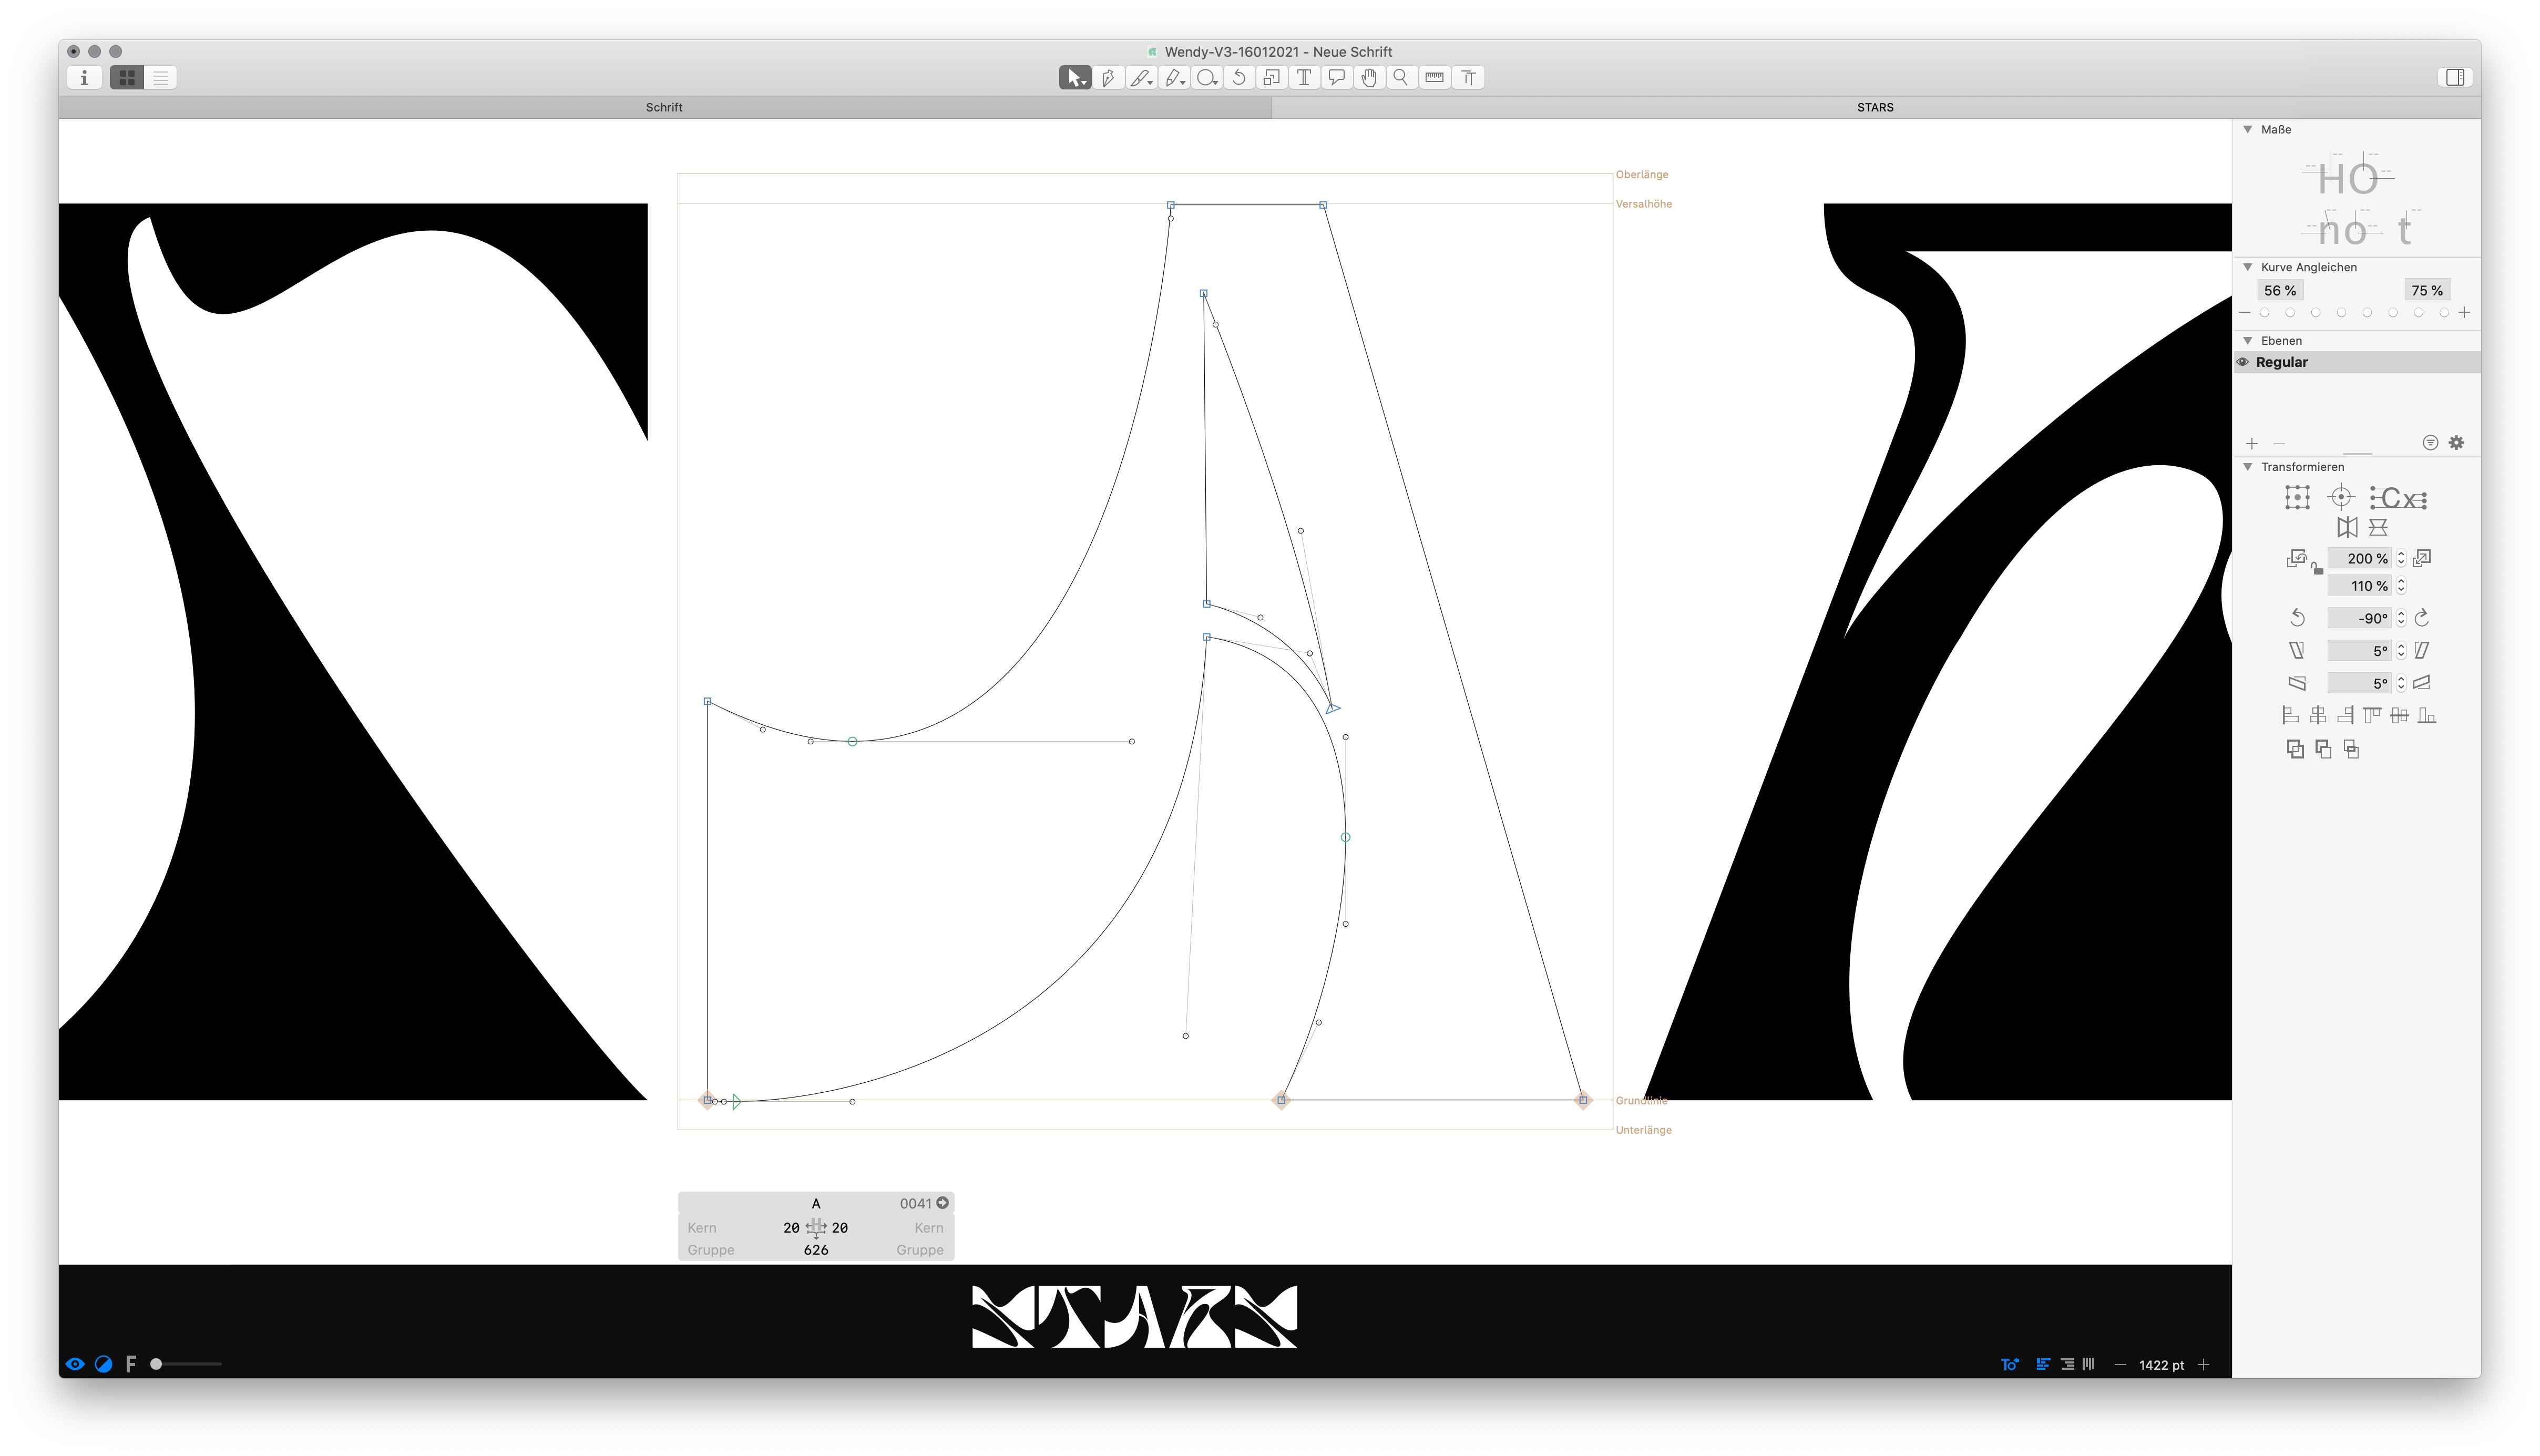Select the Regular layer row
Screen dimensions: 2540x1456
pos(2357,362)
